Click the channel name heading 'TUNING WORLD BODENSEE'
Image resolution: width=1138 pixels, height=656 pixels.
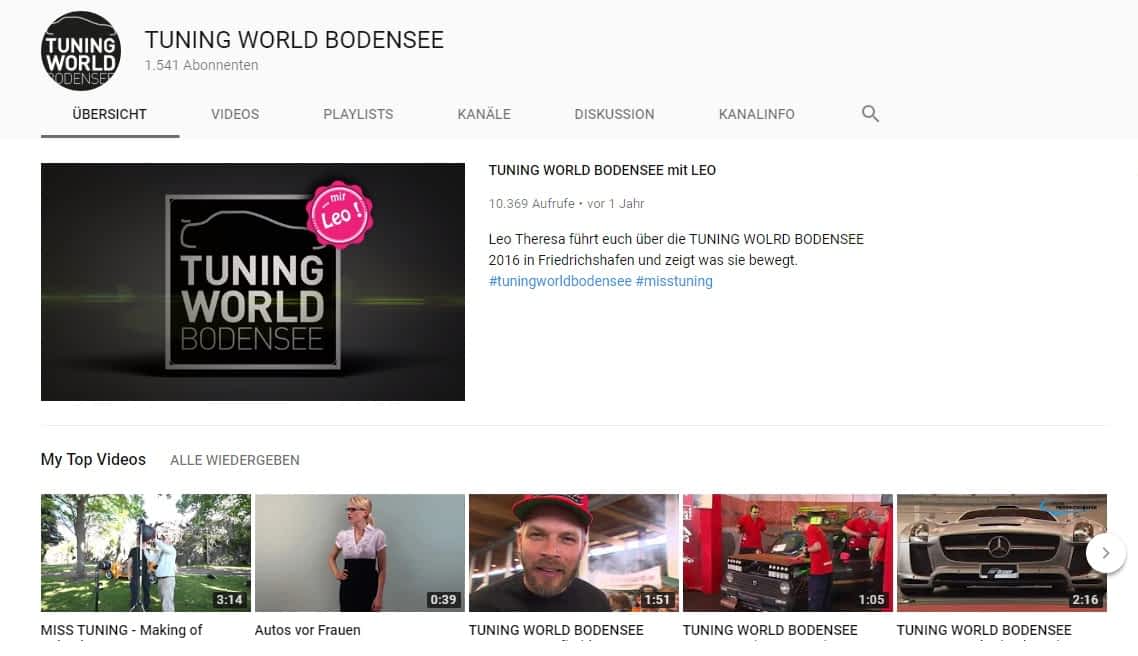point(294,40)
